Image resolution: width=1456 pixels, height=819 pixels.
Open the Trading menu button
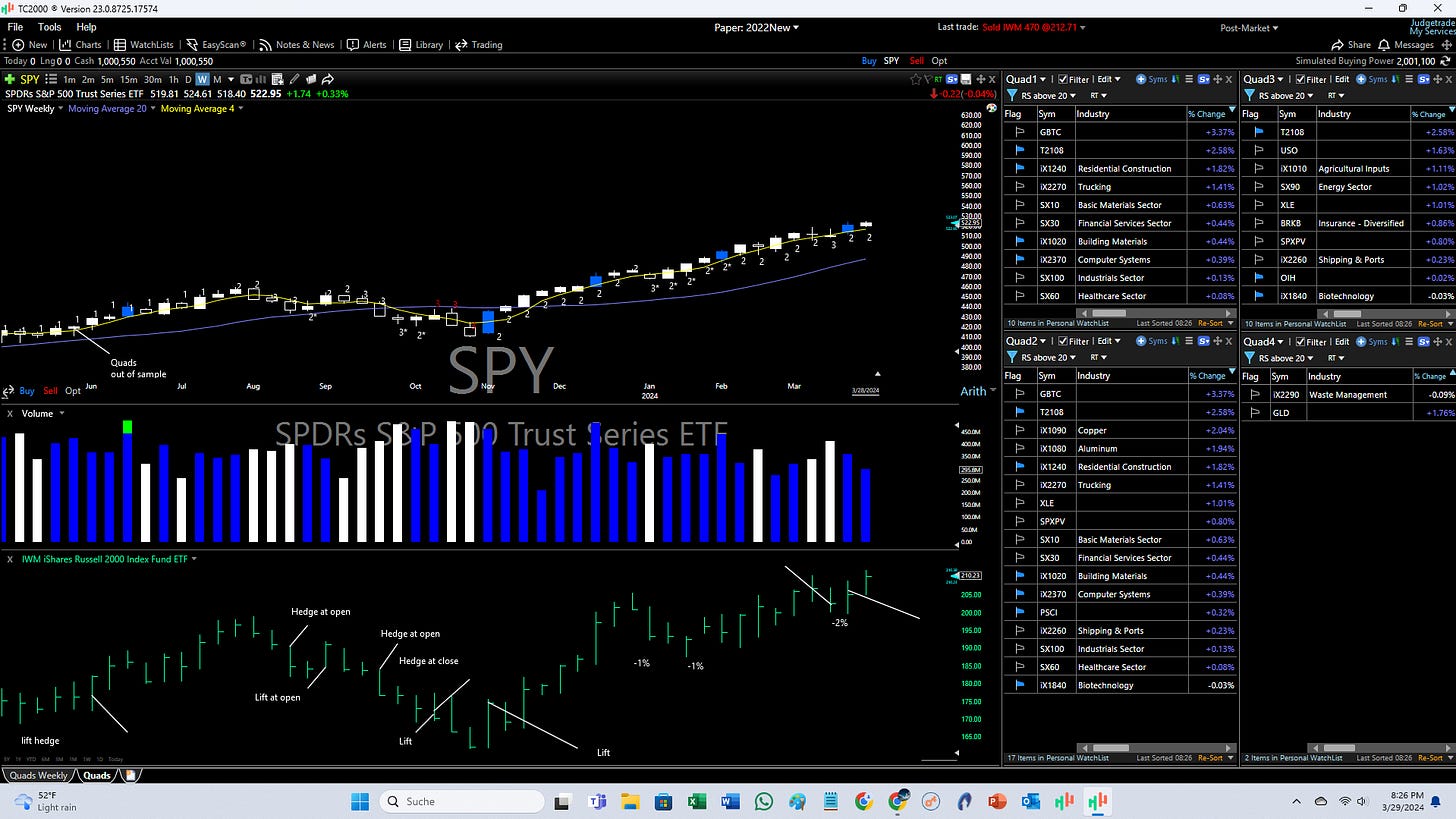pos(479,45)
